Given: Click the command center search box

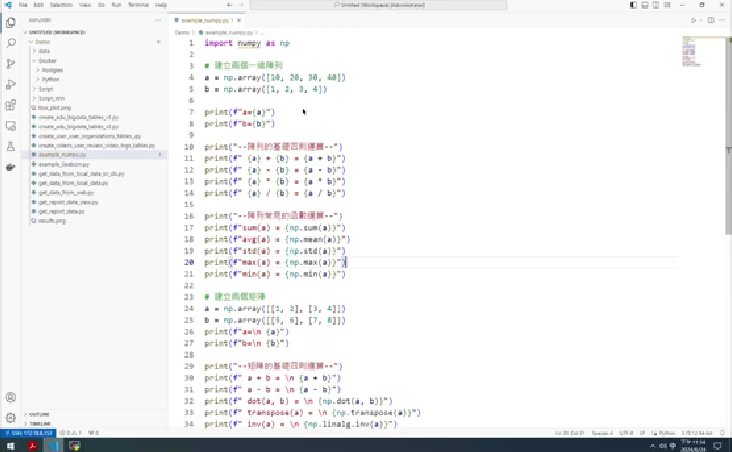Looking at the screenshot, I should point(378,5).
